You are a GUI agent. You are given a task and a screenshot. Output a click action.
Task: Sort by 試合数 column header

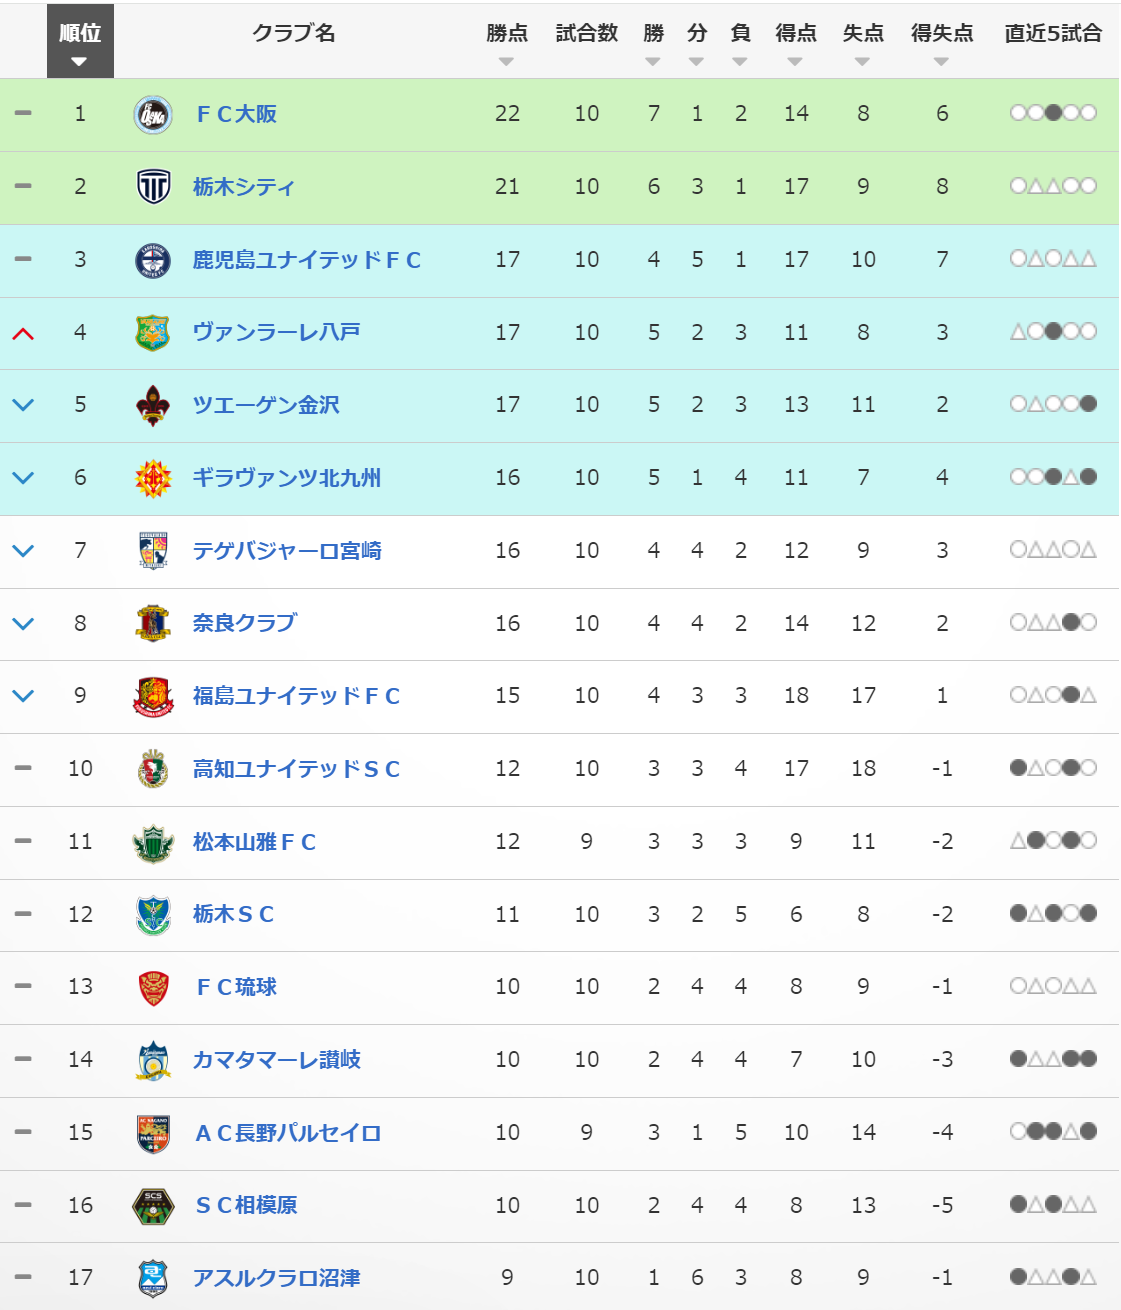587,33
